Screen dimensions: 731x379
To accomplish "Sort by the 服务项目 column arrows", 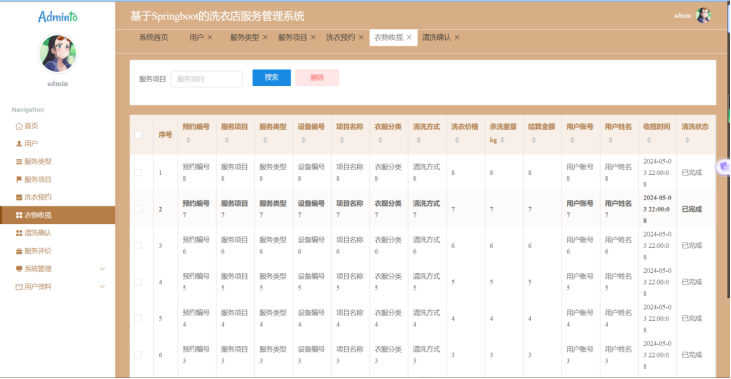I will 227,140.
